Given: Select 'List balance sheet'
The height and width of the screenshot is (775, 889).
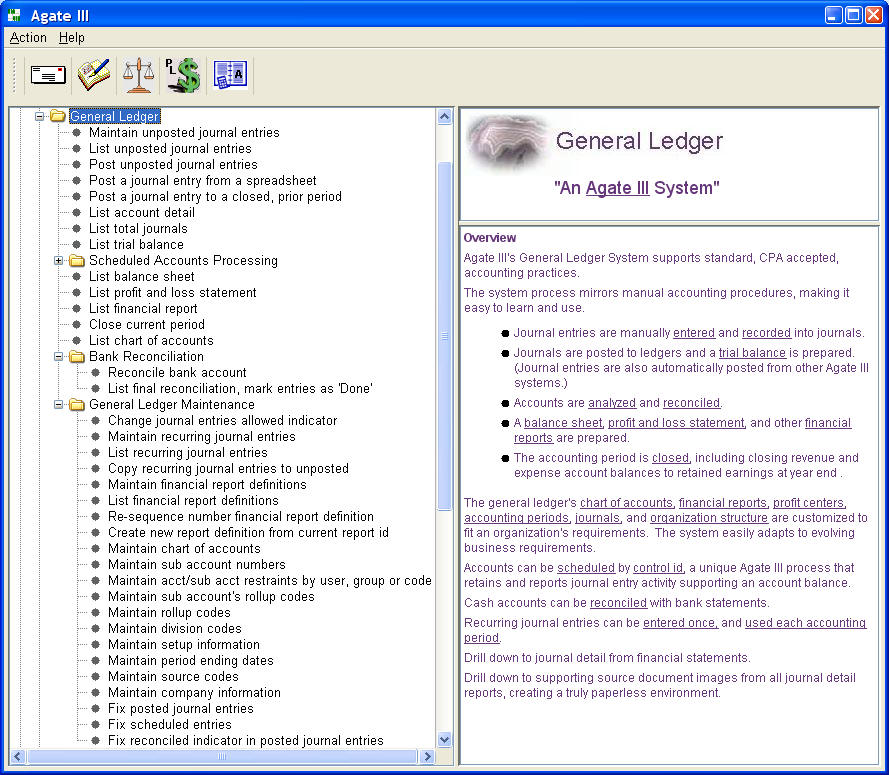Looking at the screenshot, I should click(142, 277).
